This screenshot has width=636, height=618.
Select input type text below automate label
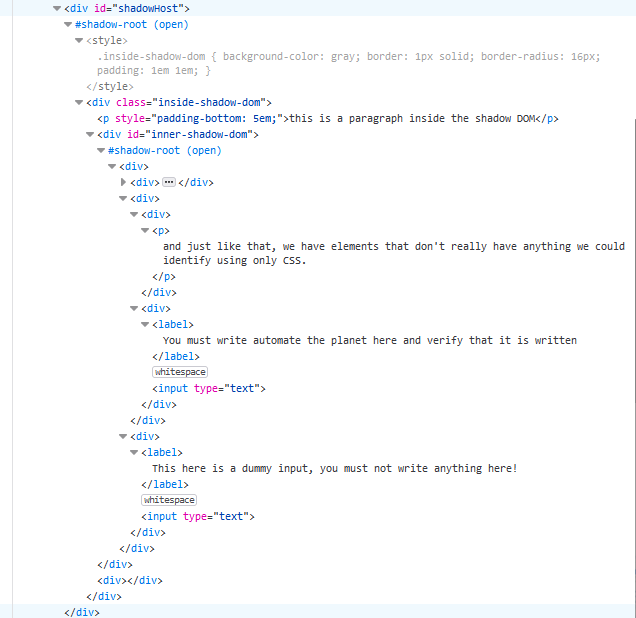tap(209, 388)
